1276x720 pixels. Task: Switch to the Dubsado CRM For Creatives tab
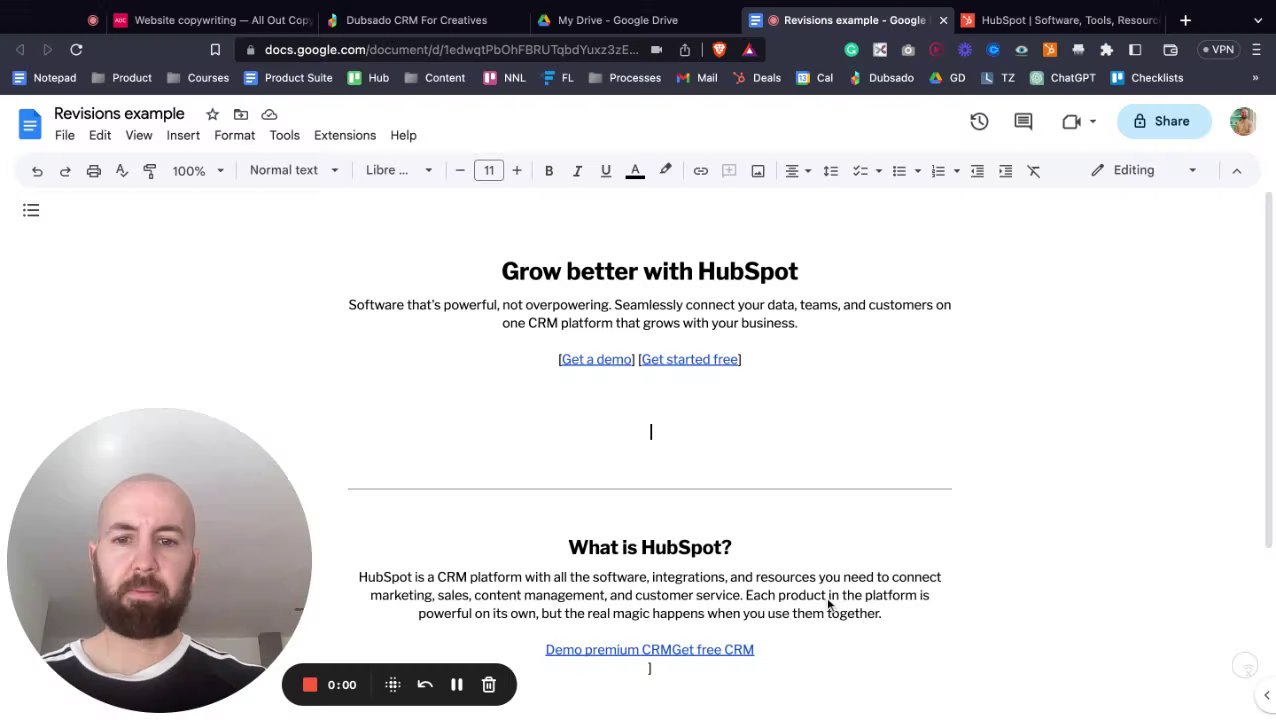point(416,20)
